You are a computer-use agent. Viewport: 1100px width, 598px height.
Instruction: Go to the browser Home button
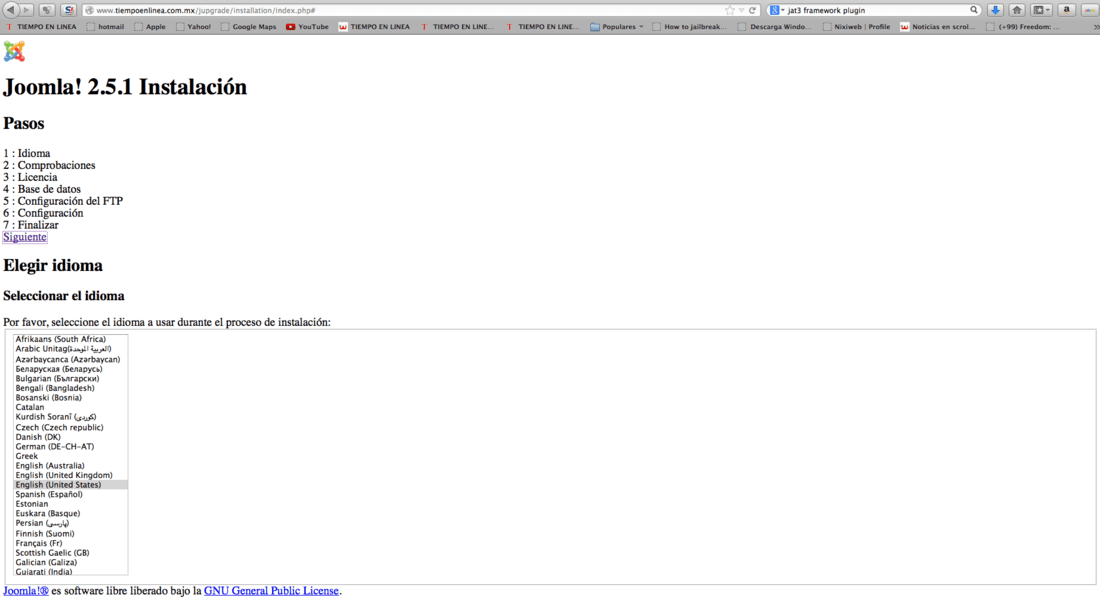point(1017,10)
